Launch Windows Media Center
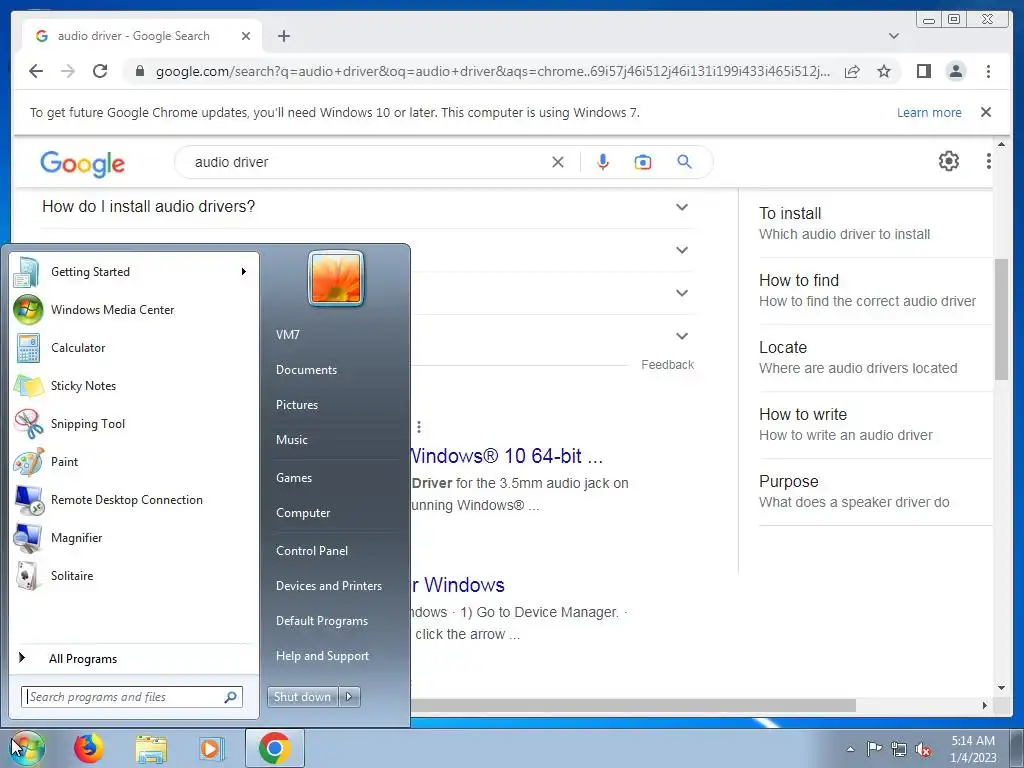 (x=134, y=310)
